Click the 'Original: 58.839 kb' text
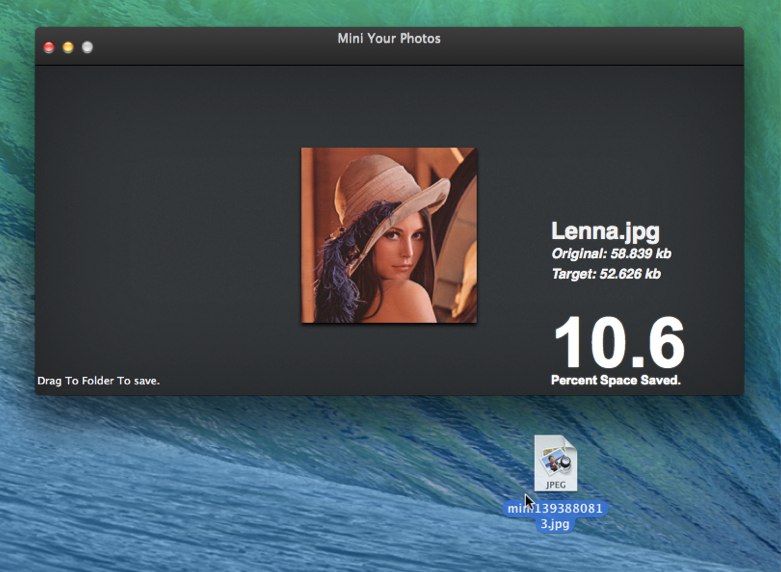This screenshot has width=781, height=572. (611, 254)
